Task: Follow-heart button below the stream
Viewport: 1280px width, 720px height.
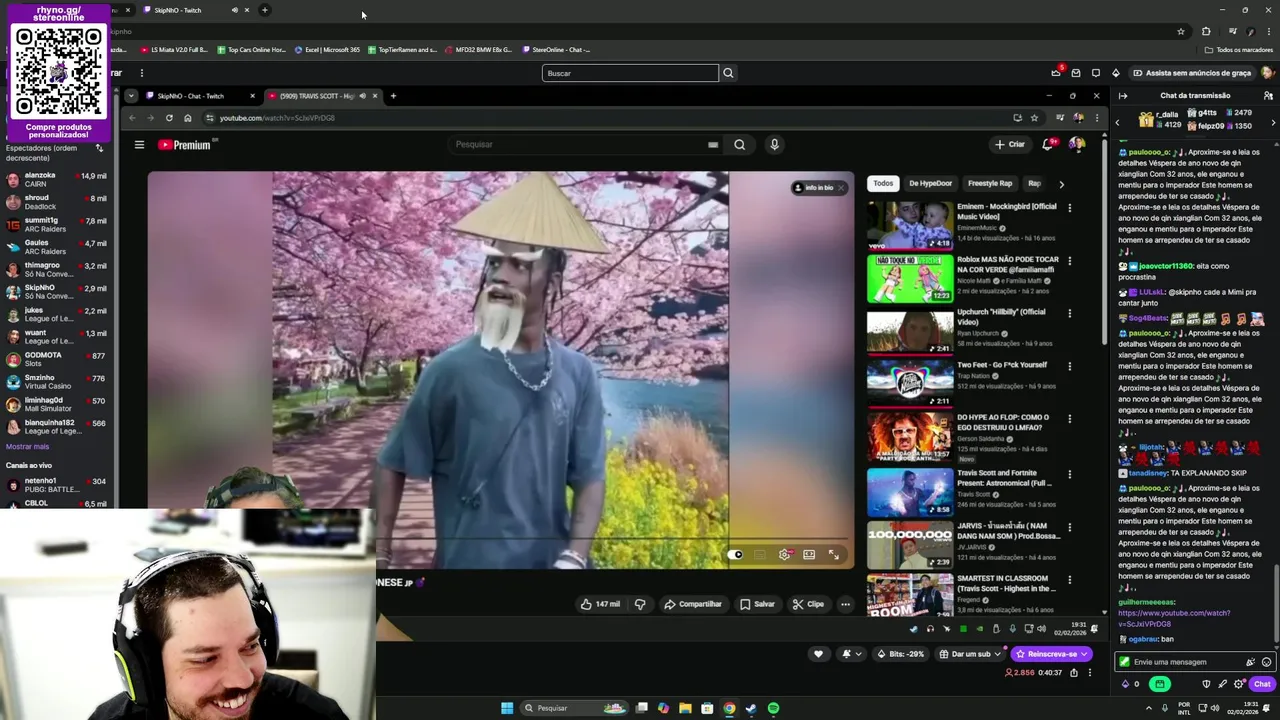Action: [818, 654]
